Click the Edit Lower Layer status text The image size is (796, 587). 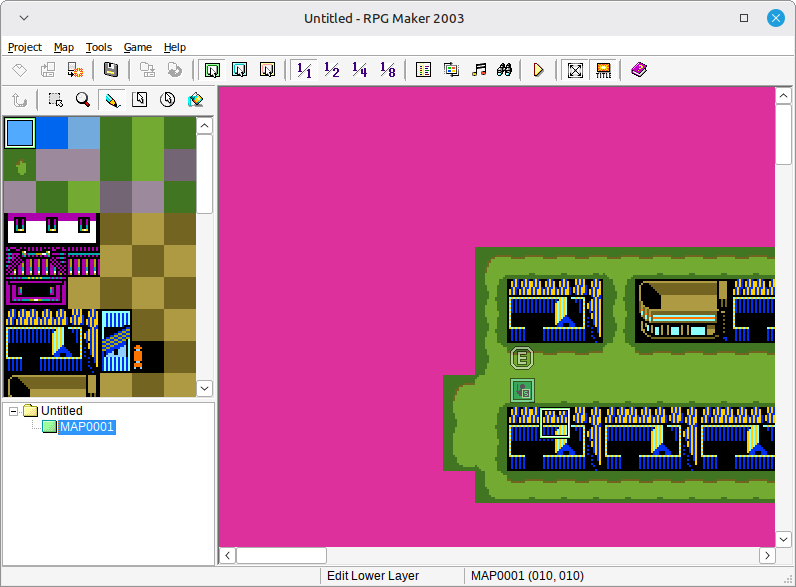click(373, 576)
